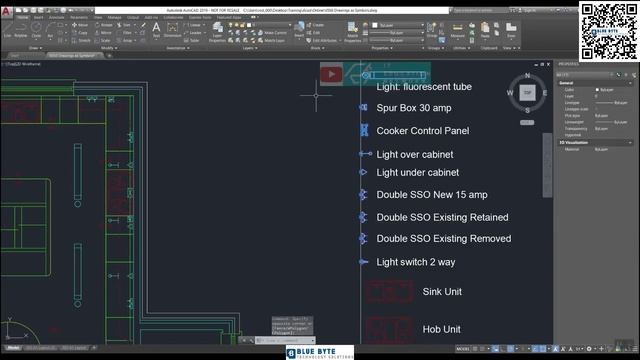Viewport: 640px width, 360px height.
Task: Select the Dimension tool
Action: [173, 30]
